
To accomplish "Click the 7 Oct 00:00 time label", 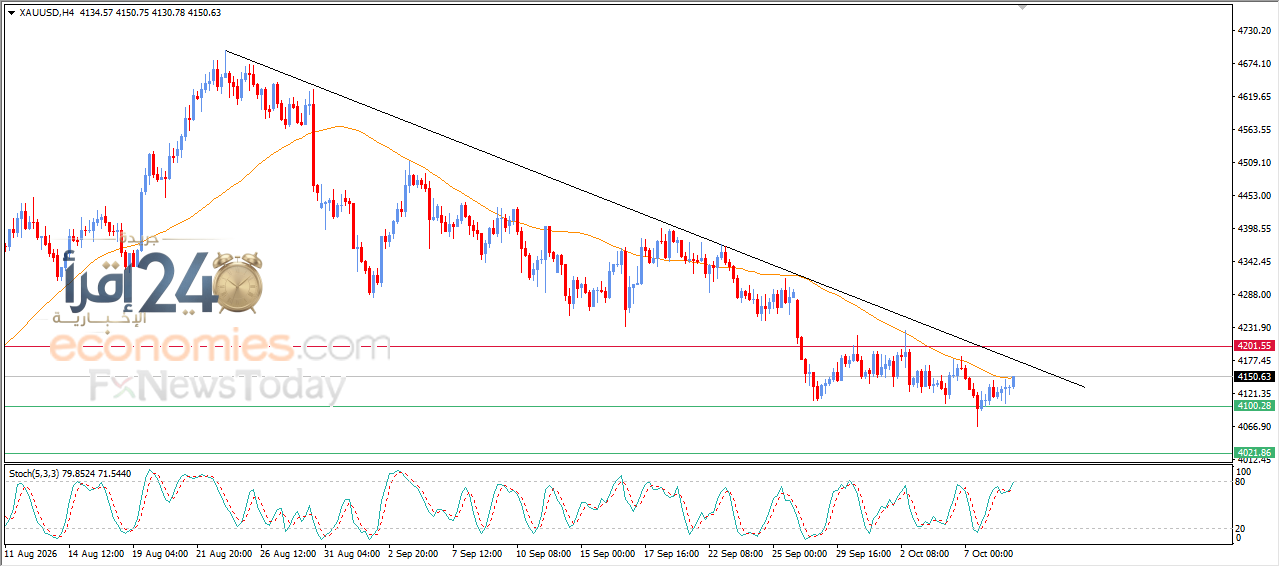I will 988,552.
